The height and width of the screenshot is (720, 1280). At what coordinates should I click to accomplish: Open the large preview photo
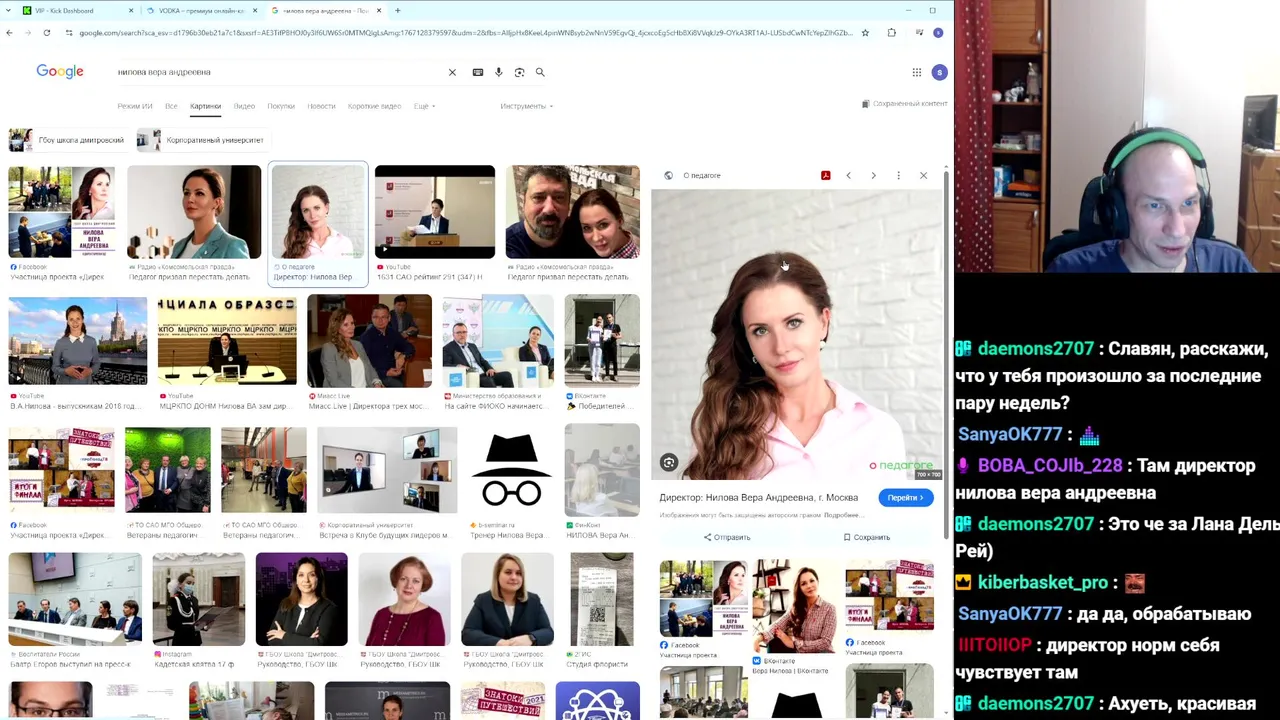796,336
